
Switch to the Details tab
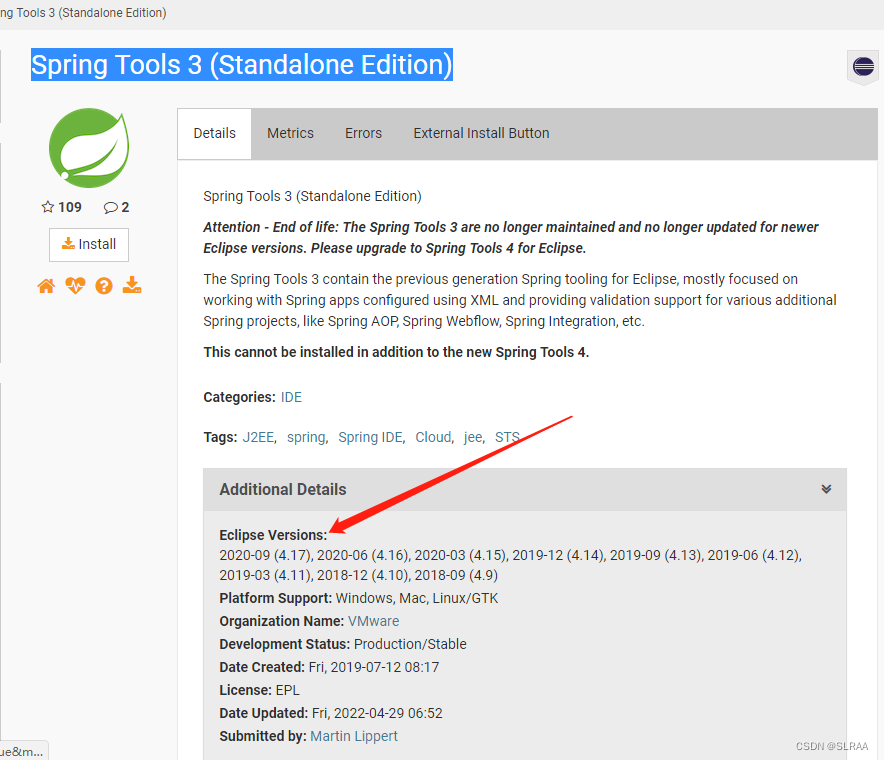214,134
